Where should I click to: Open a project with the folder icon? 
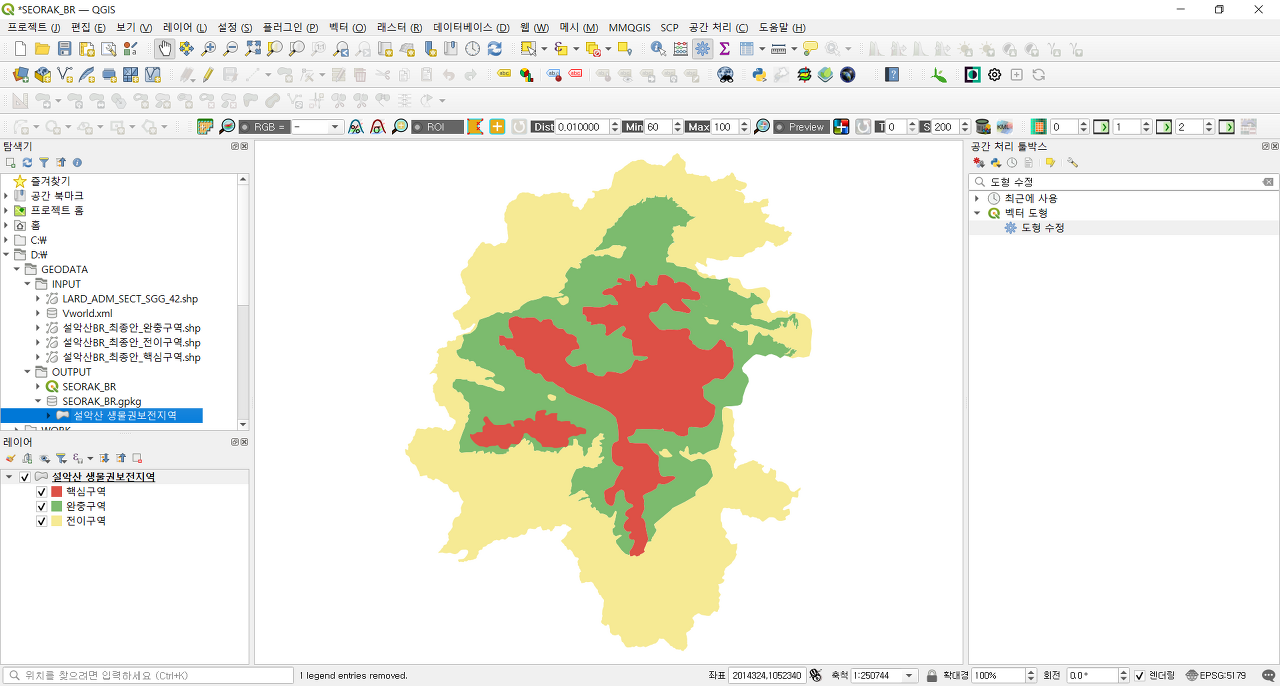(42, 48)
